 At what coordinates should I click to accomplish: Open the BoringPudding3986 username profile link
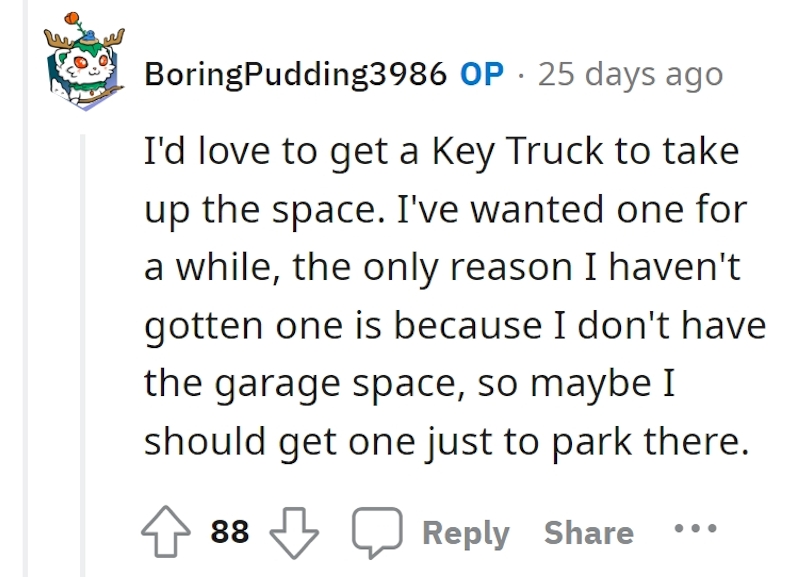[295, 74]
